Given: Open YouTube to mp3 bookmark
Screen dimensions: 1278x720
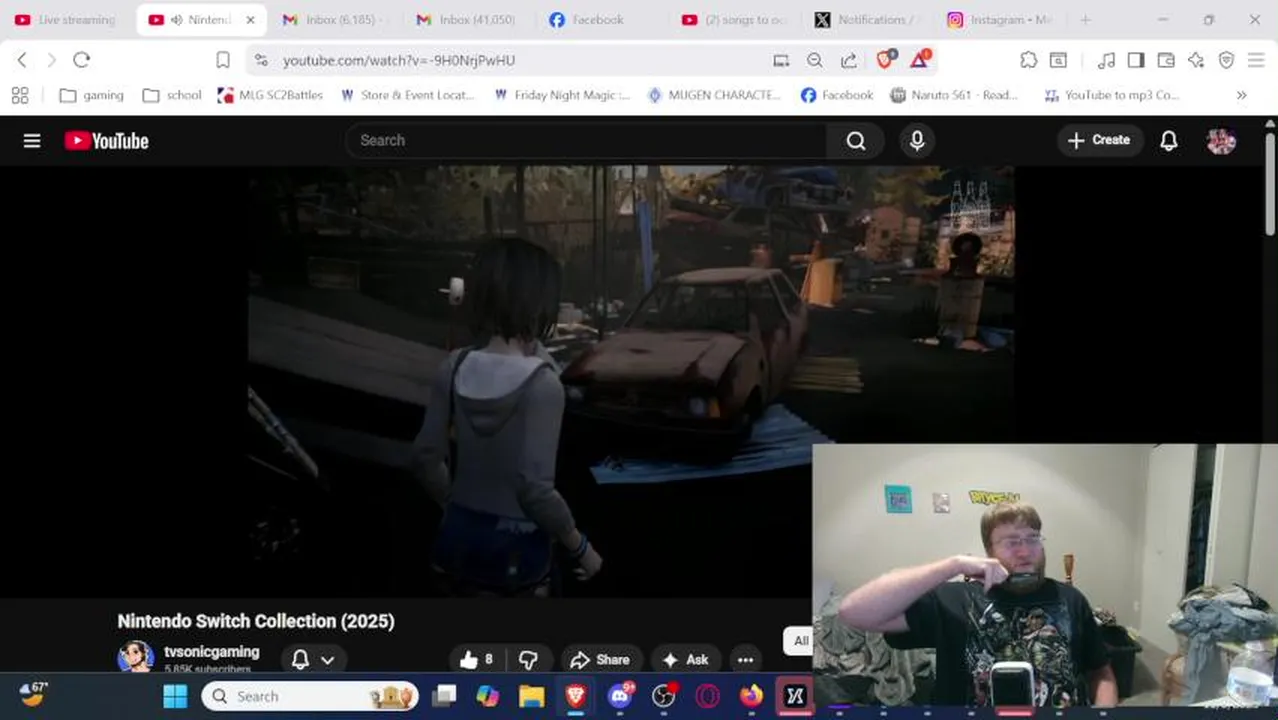Looking at the screenshot, I should coord(1111,95).
